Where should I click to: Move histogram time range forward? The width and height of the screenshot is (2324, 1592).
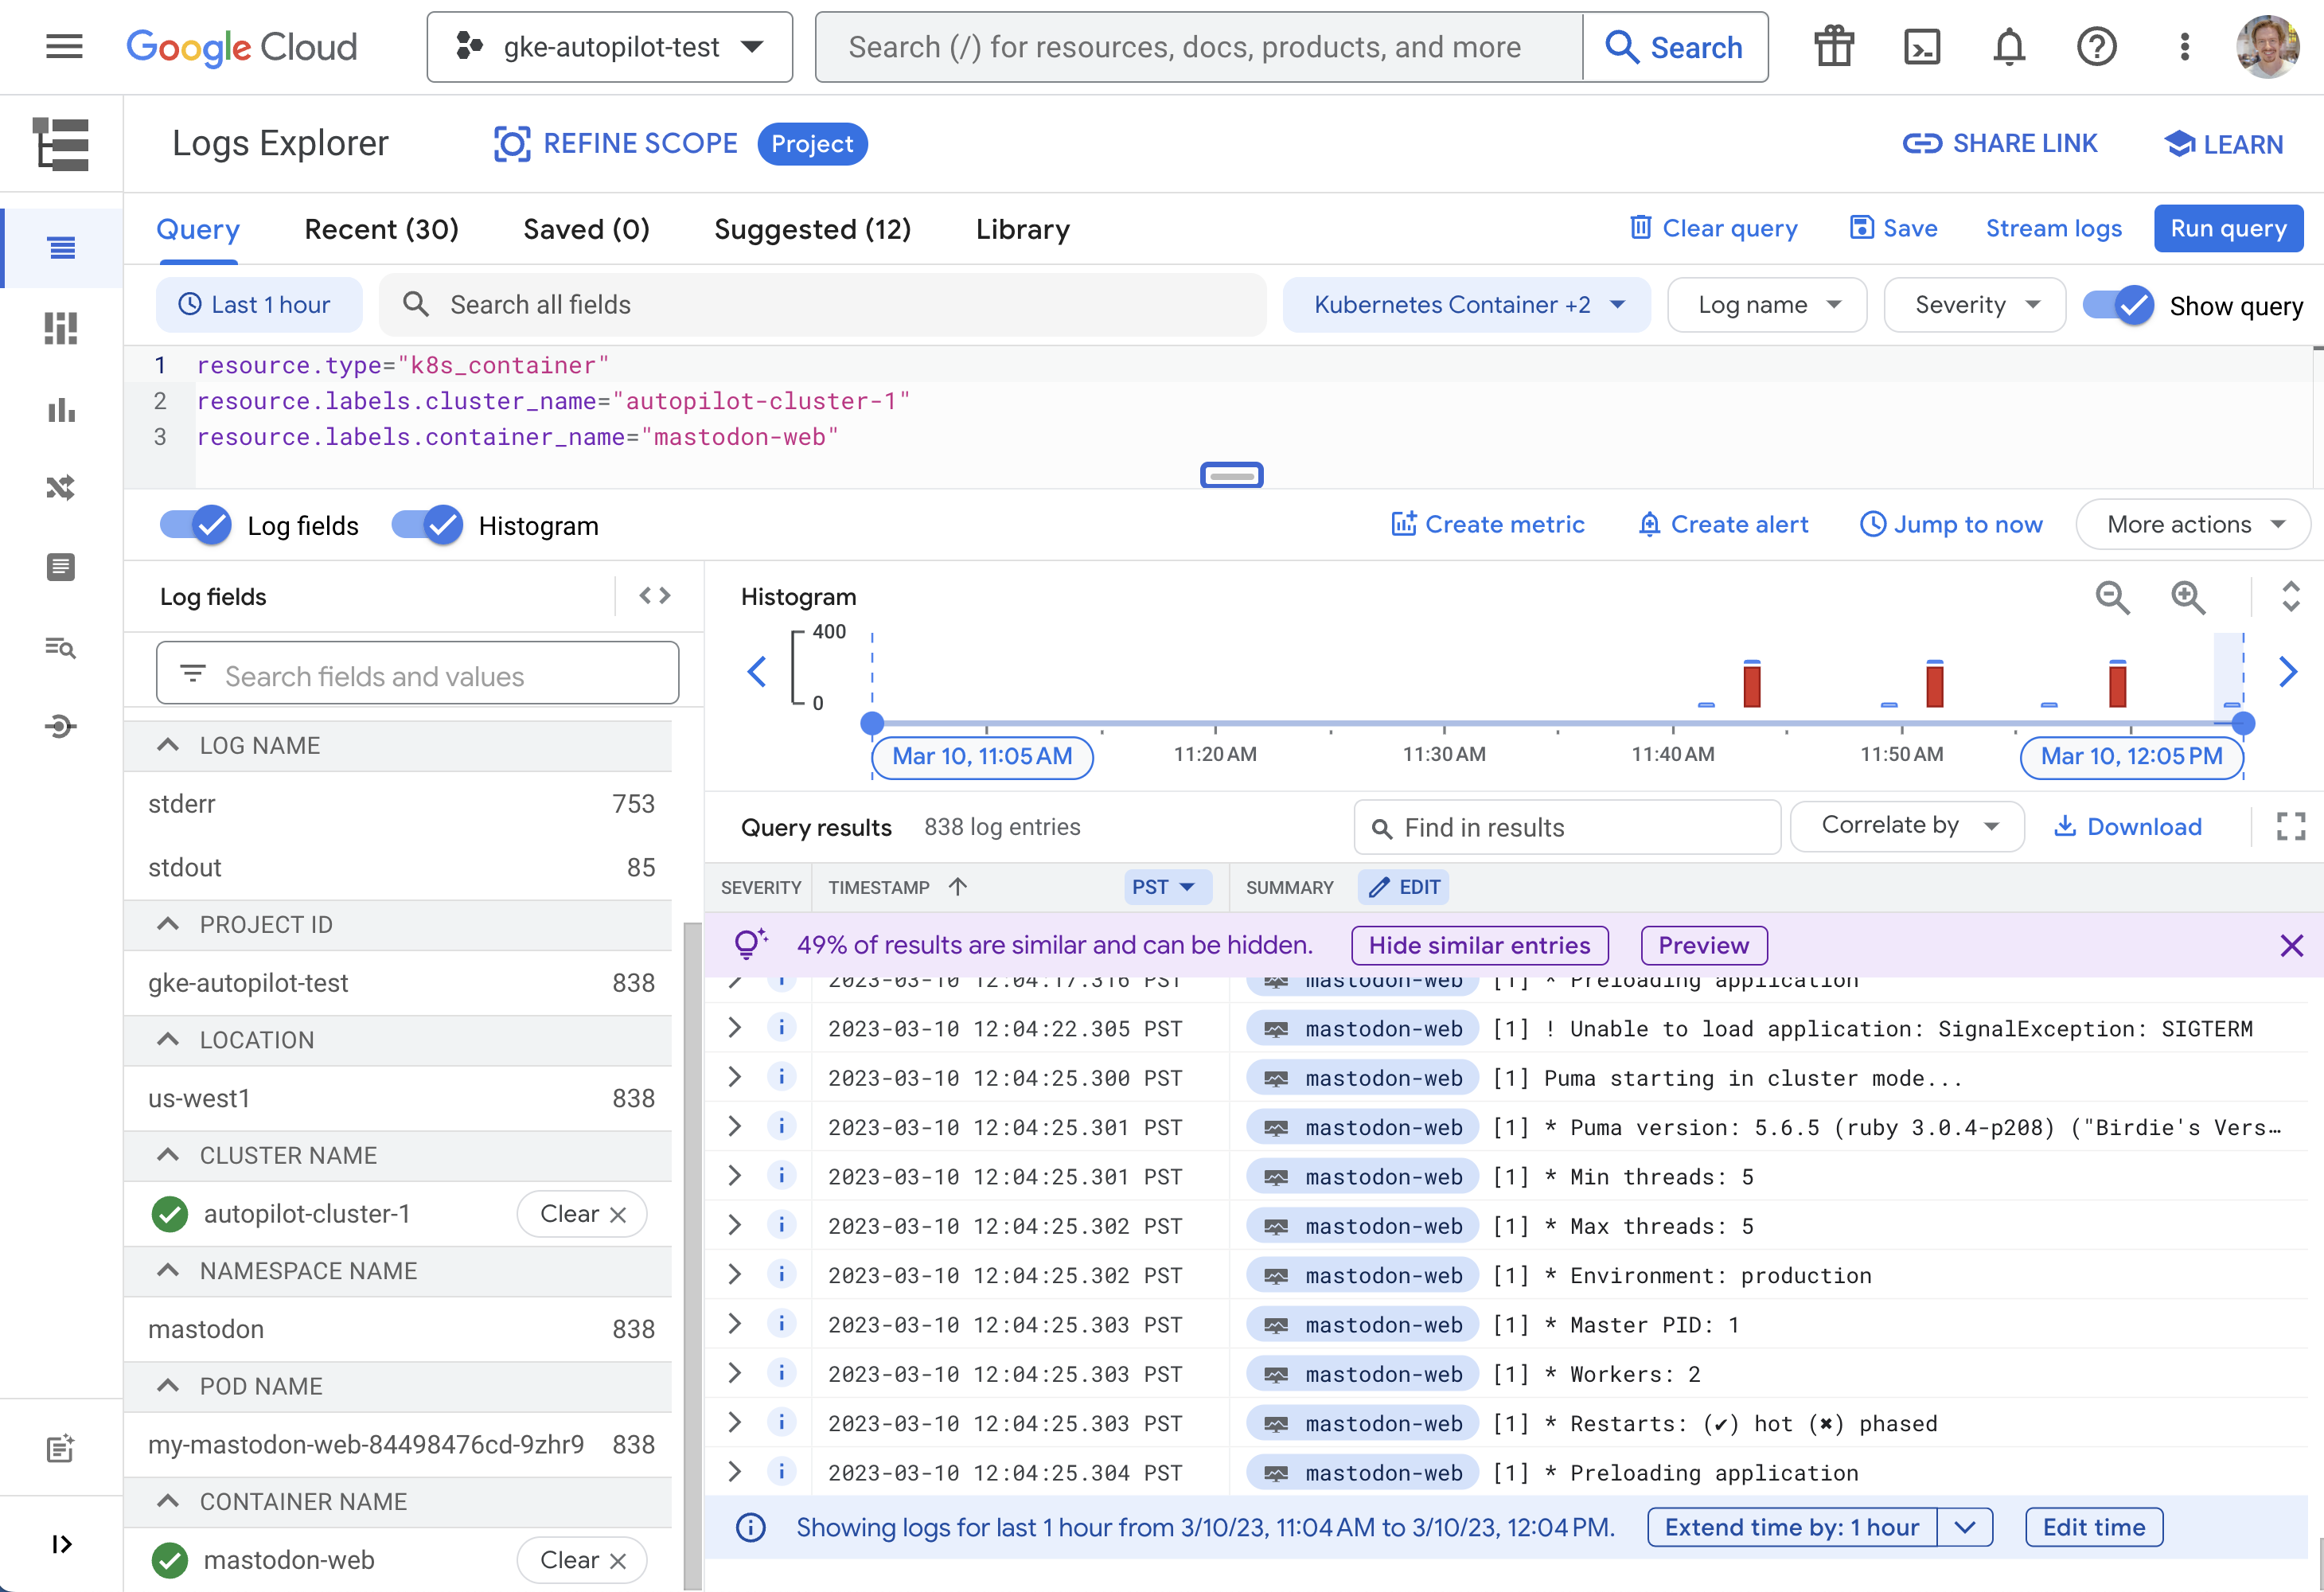(x=2288, y=672)
